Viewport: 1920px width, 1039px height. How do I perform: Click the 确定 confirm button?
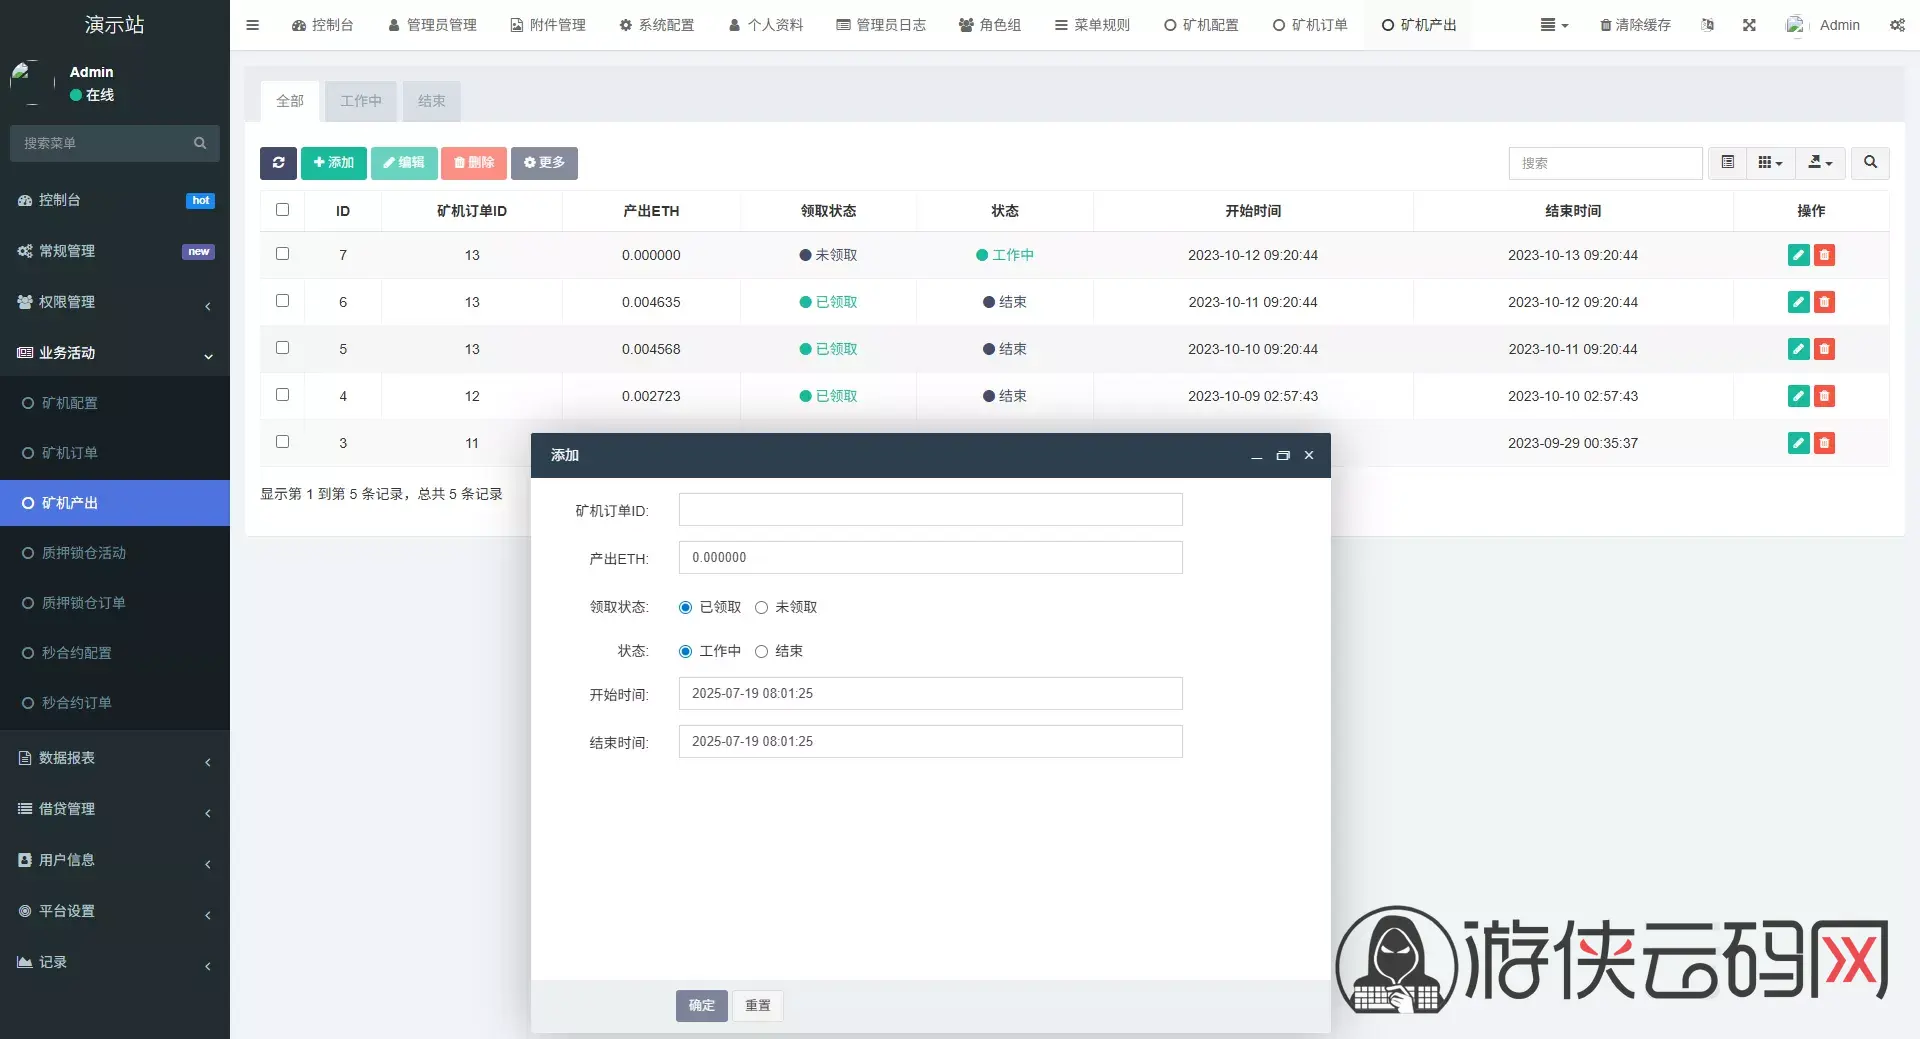702,1005
